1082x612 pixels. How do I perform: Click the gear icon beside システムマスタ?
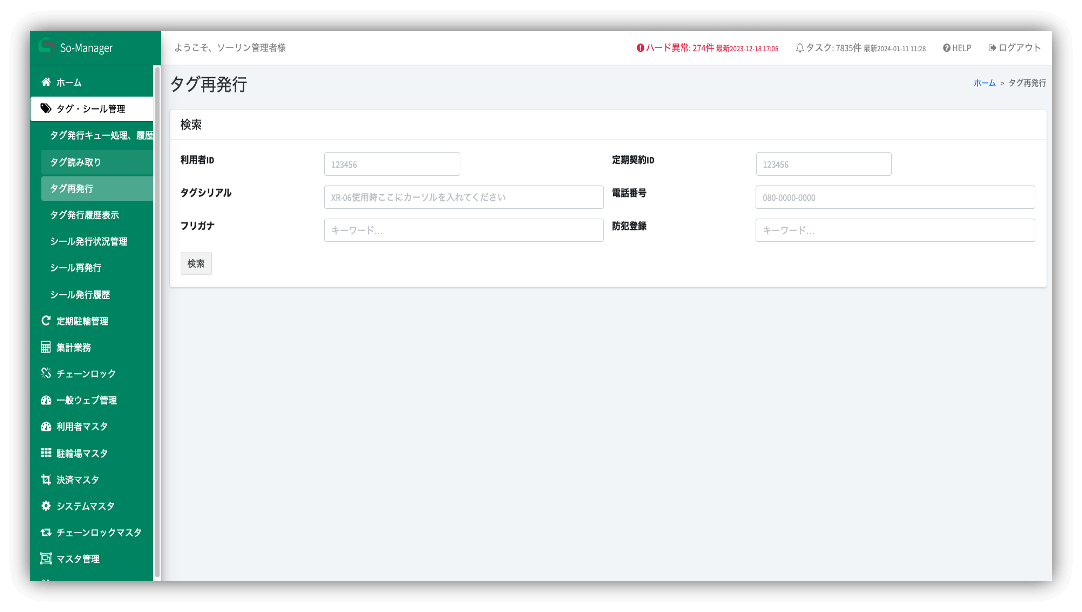pyautogui.click(x=46, y=506)
